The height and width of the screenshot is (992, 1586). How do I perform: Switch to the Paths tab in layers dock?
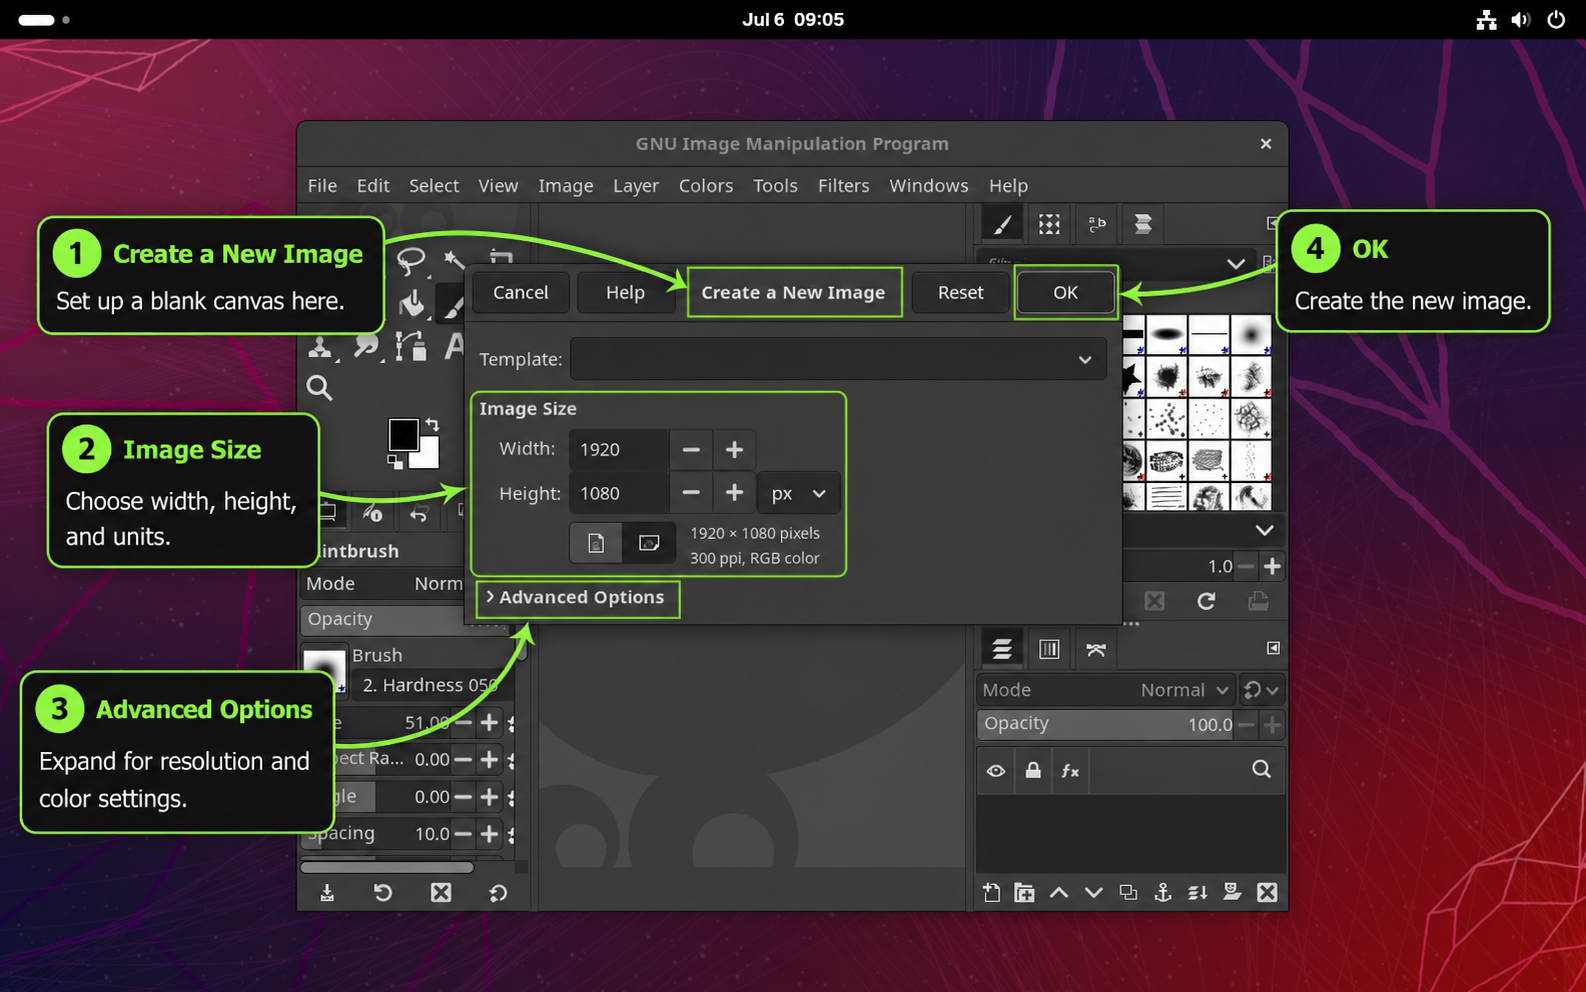click(x=1096, y=649)
